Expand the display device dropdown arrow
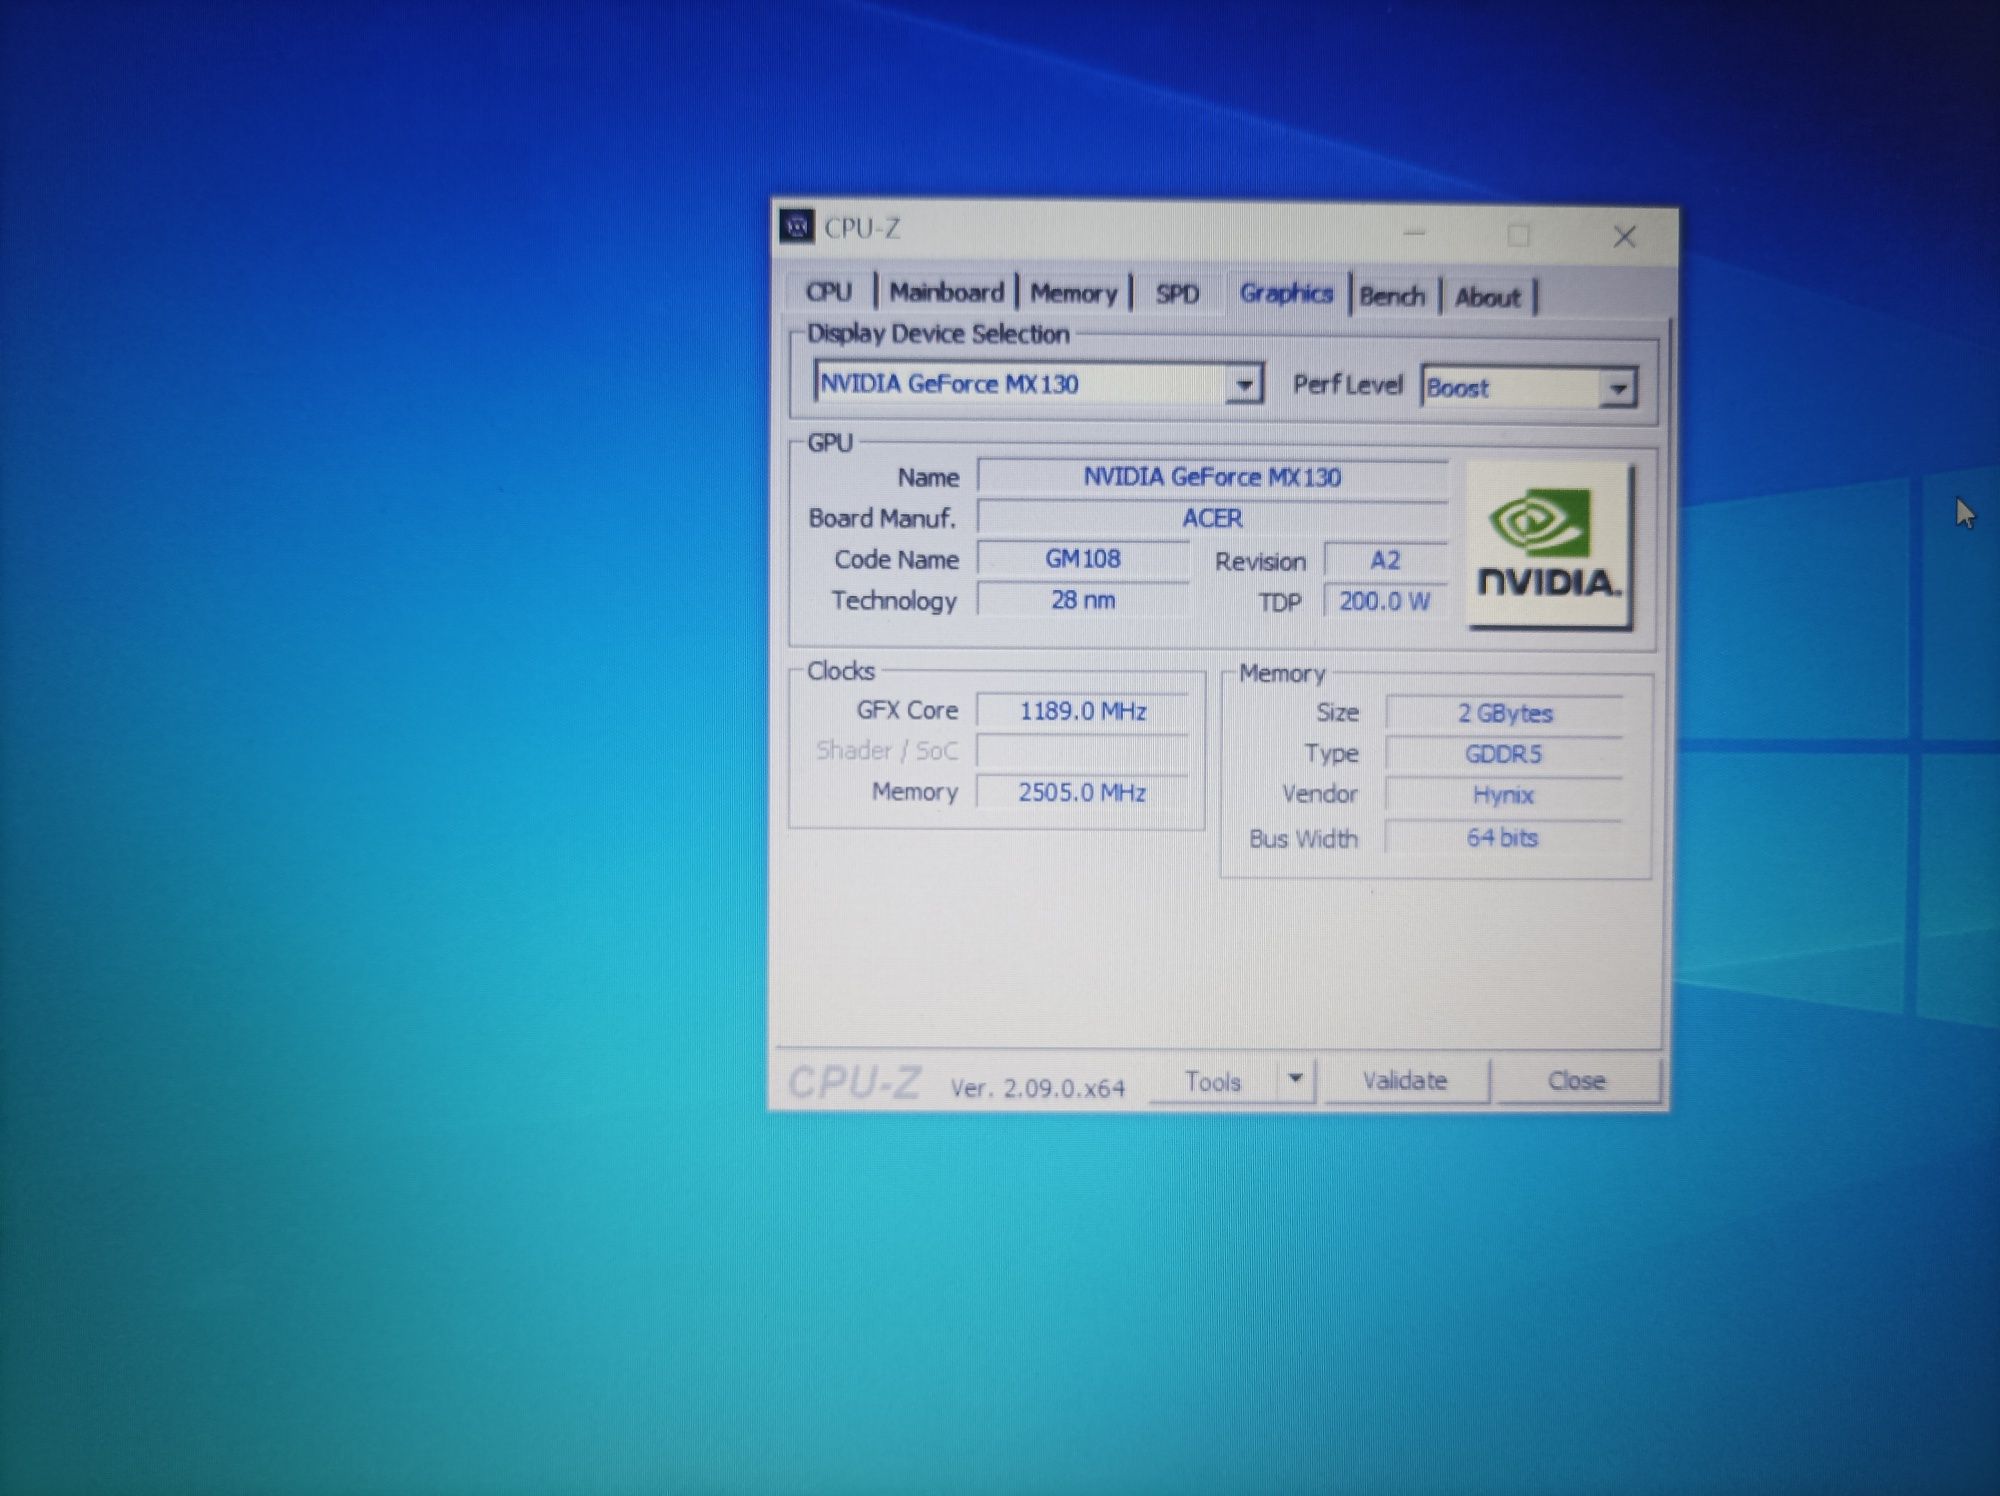Viewport: 2000px width, 1496px height. pyautogui.click(x=1243, y=384)
